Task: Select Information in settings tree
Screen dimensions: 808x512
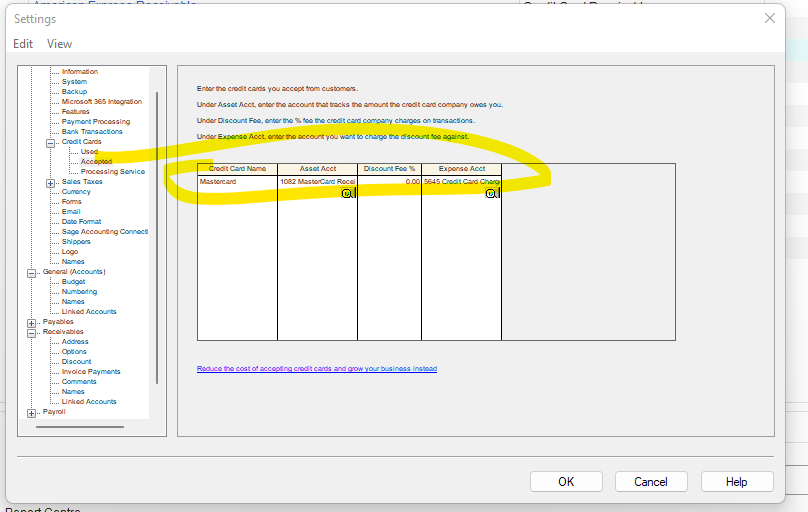Action: 80,72
